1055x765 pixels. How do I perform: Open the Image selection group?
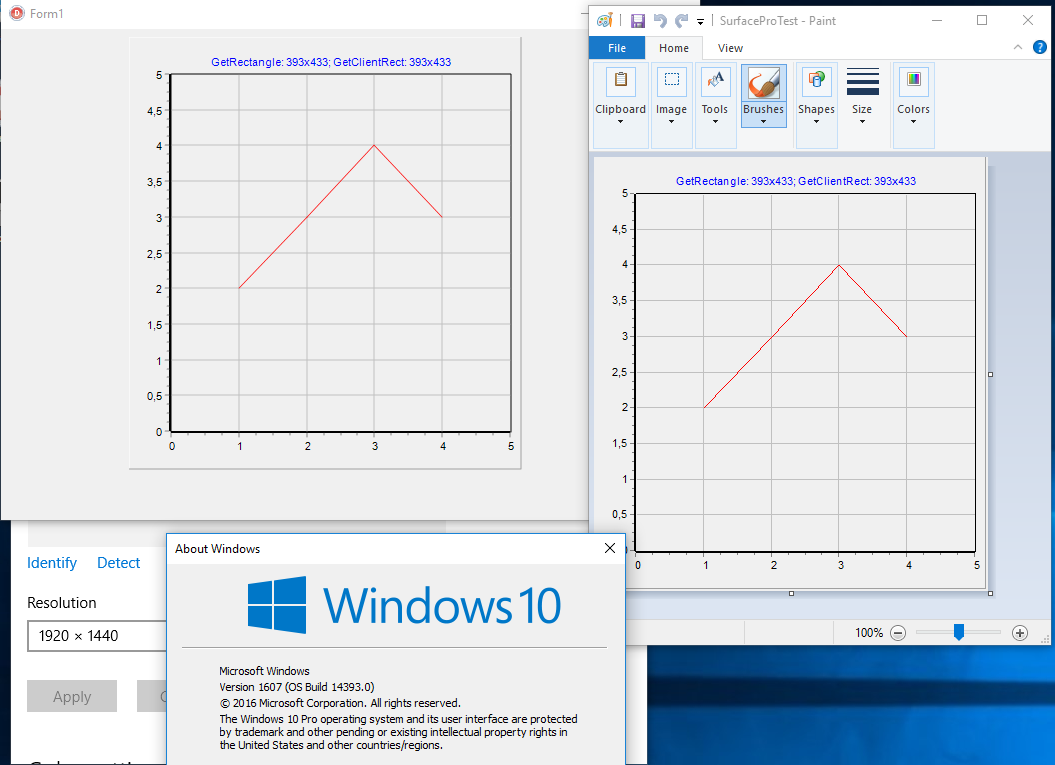[671, 105]
